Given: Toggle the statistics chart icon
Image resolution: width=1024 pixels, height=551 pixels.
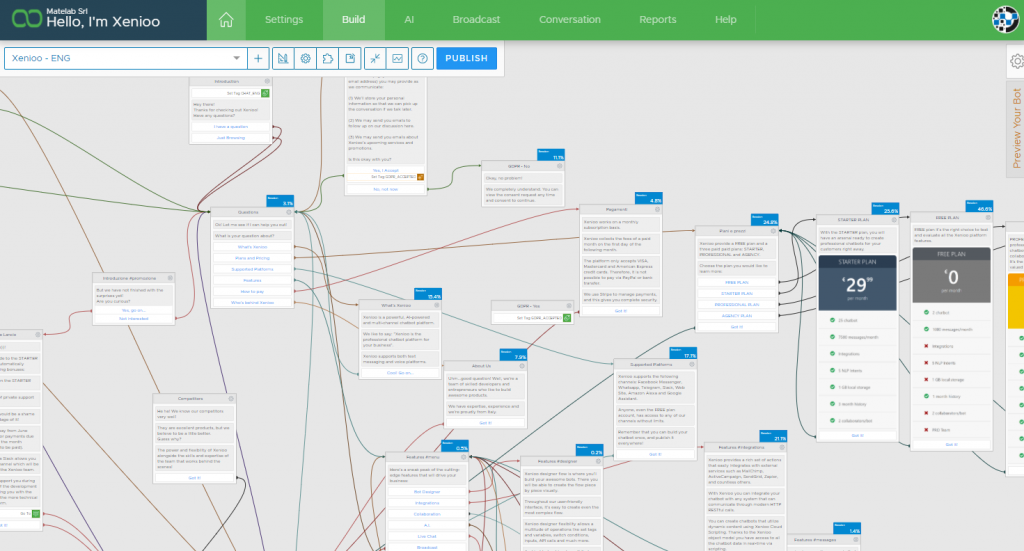Looking at the screenshot, I should tap(398, 58).
